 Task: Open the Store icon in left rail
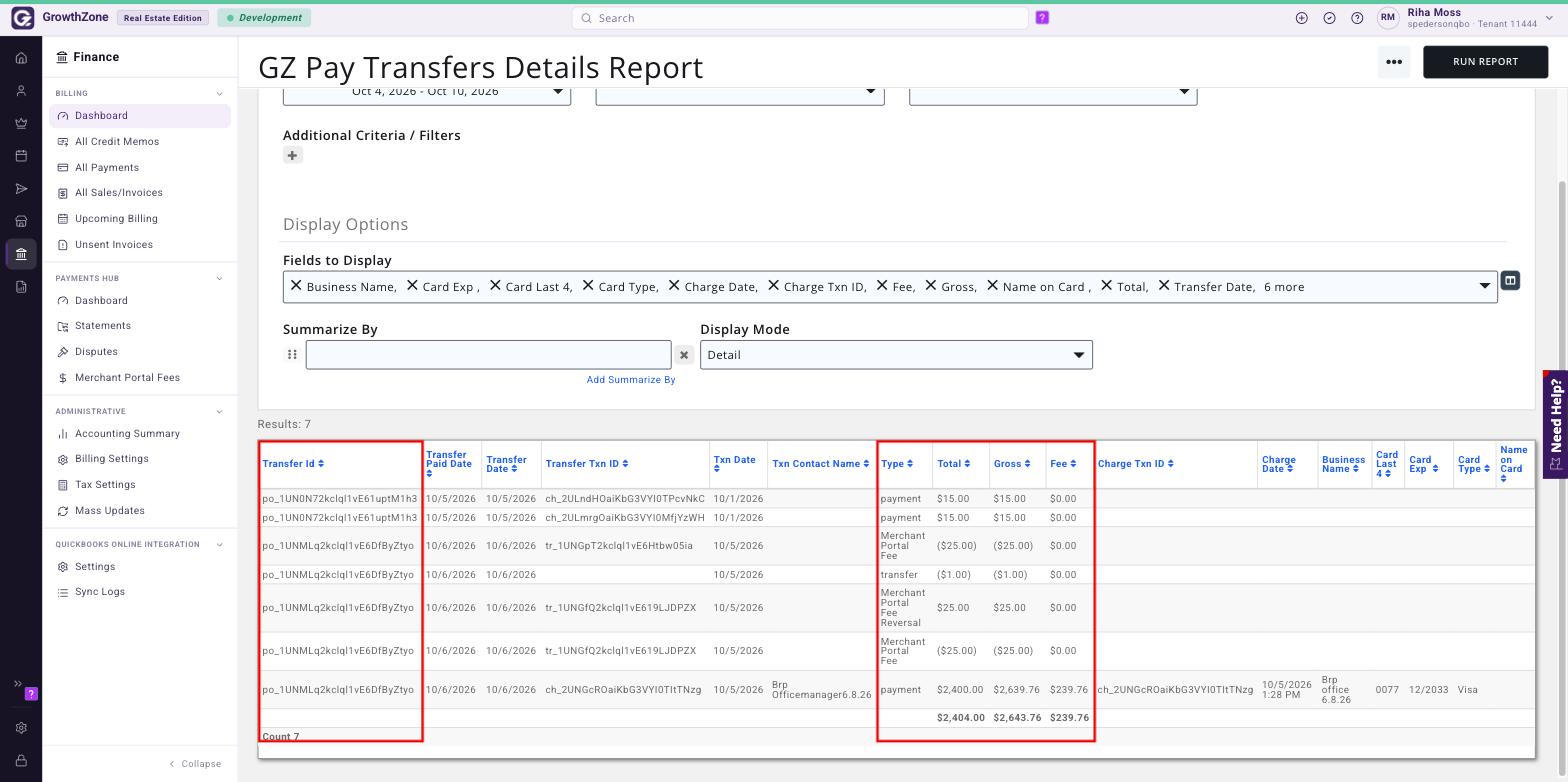[x=21, y=221]
